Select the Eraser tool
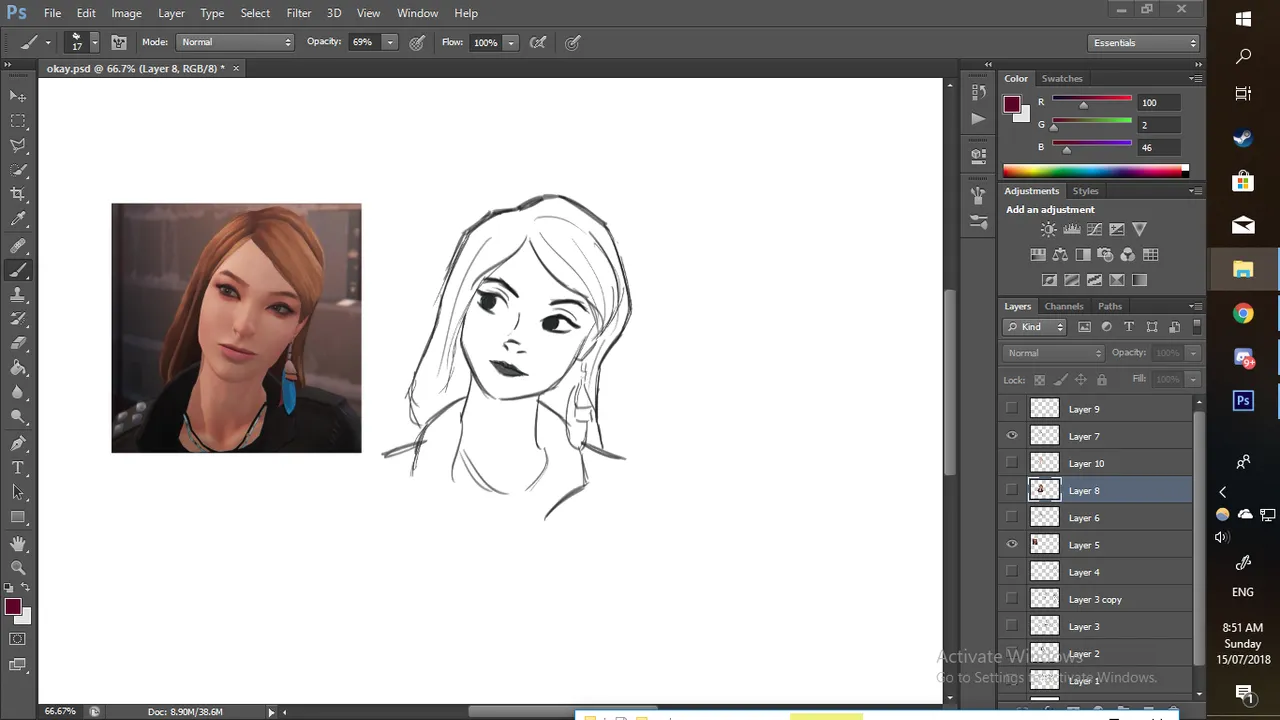The image size is (1280, 720). tap(18, 344)
